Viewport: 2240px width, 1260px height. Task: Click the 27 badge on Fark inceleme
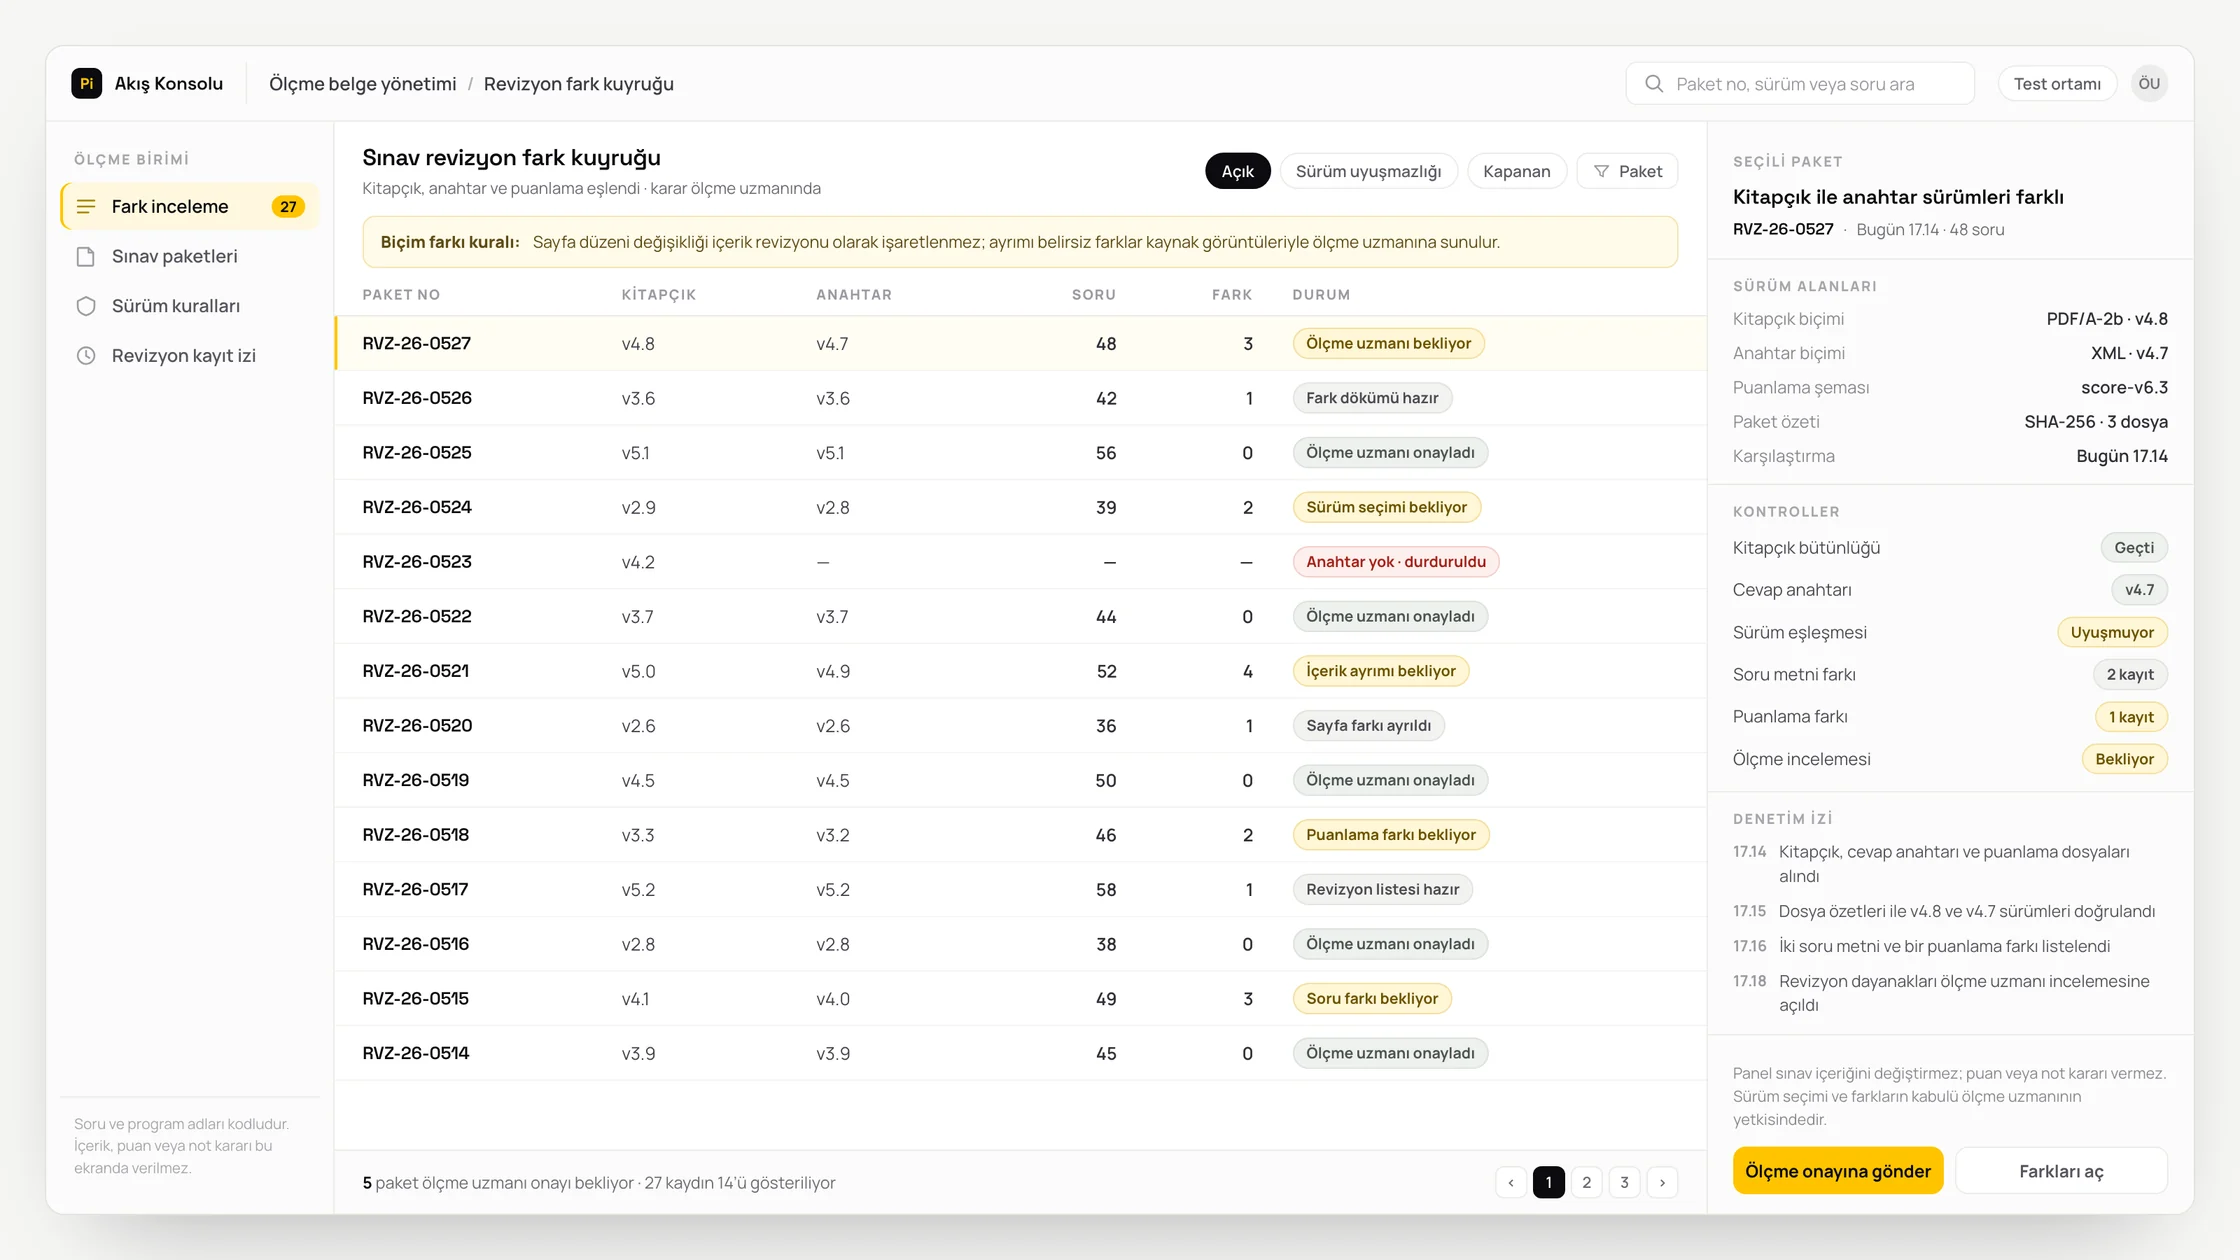[x=288, y=207]
